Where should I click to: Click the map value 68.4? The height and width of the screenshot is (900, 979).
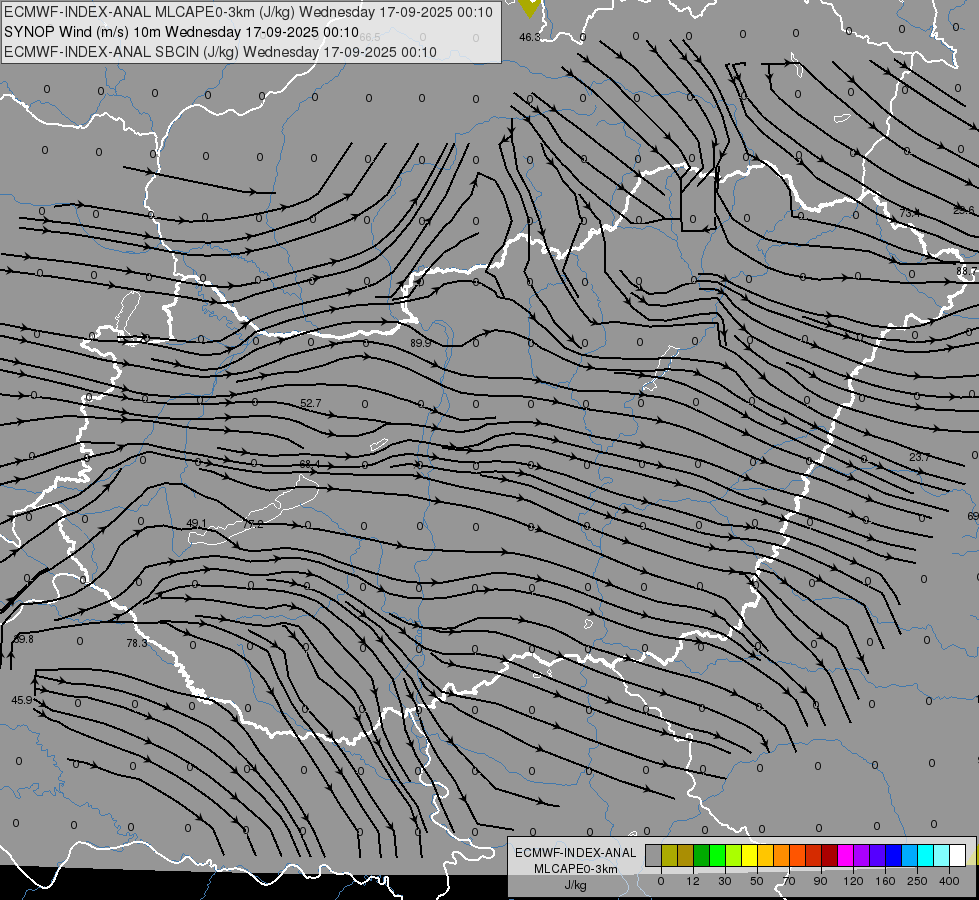(x=310, y=464)
